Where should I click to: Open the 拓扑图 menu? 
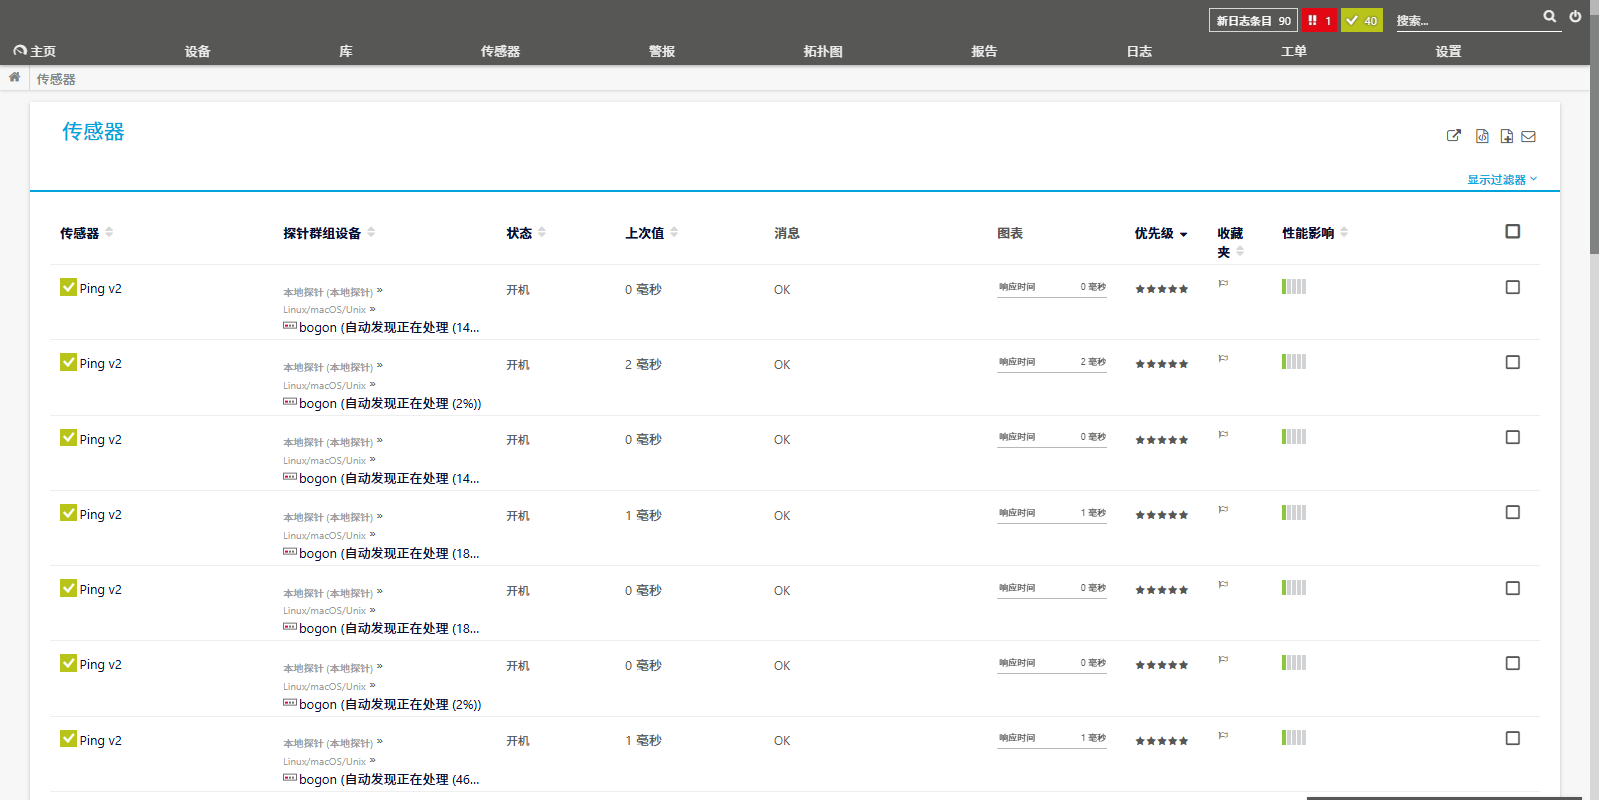click(823, 51)
